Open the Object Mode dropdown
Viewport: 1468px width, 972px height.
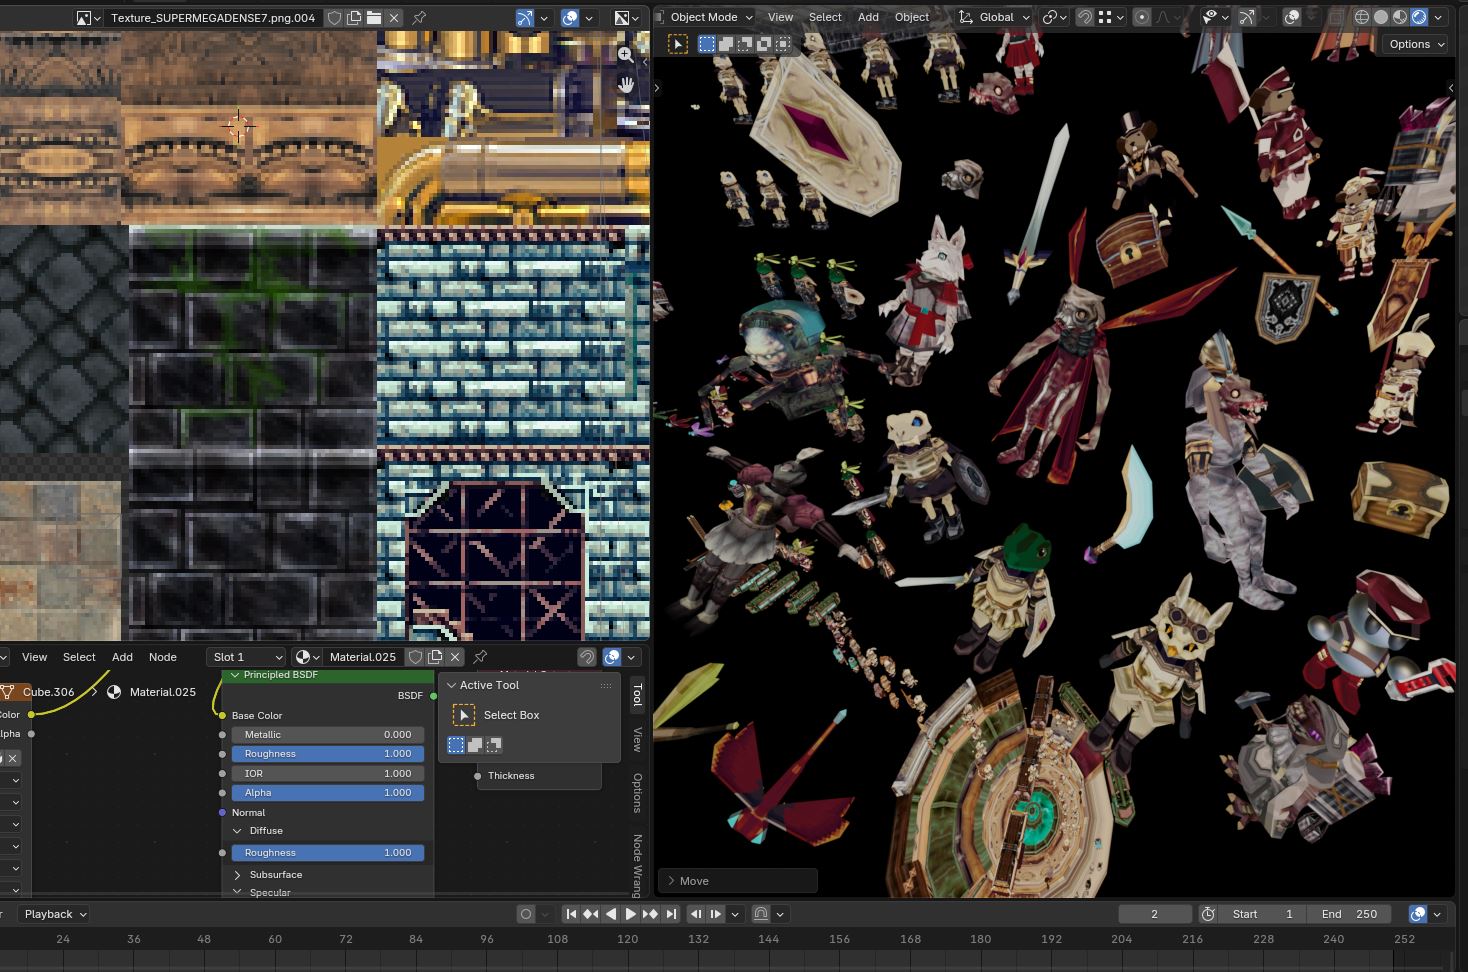pyautogui.click(x=704, y=17)
